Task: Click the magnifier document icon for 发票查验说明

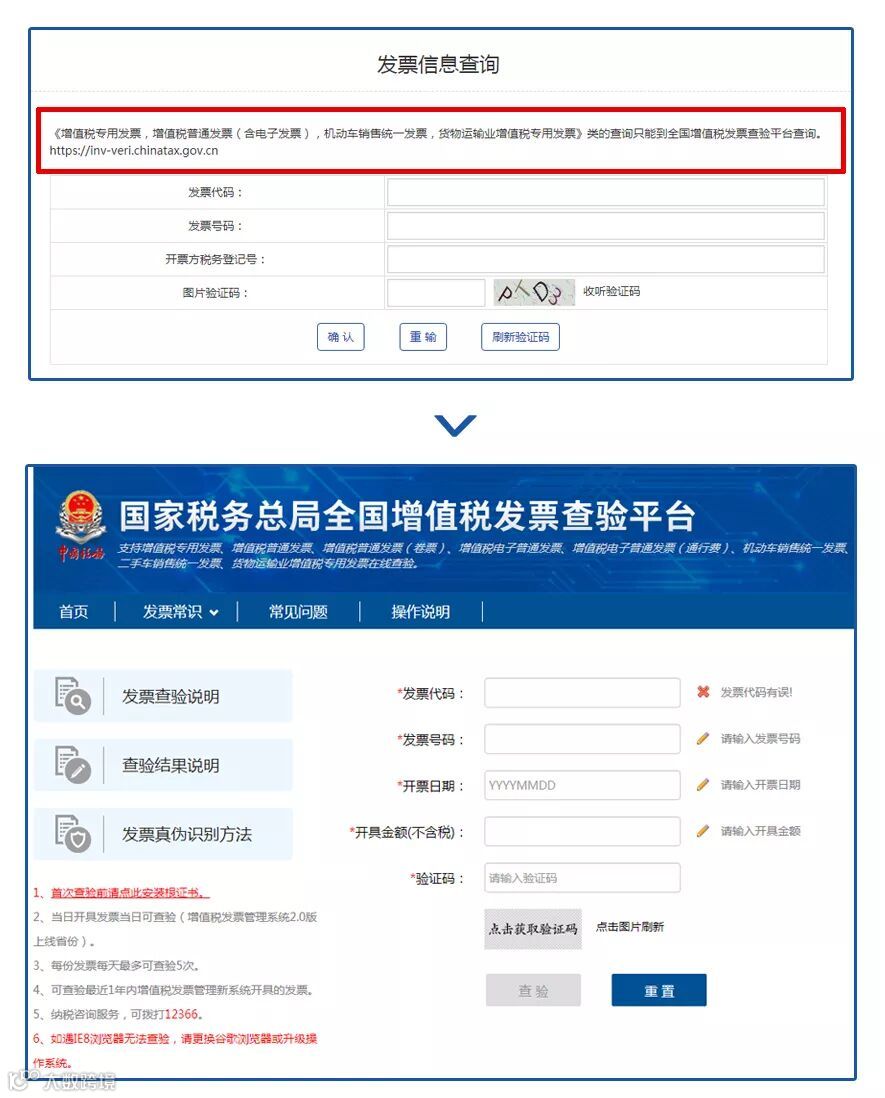Action: point(73,696)
